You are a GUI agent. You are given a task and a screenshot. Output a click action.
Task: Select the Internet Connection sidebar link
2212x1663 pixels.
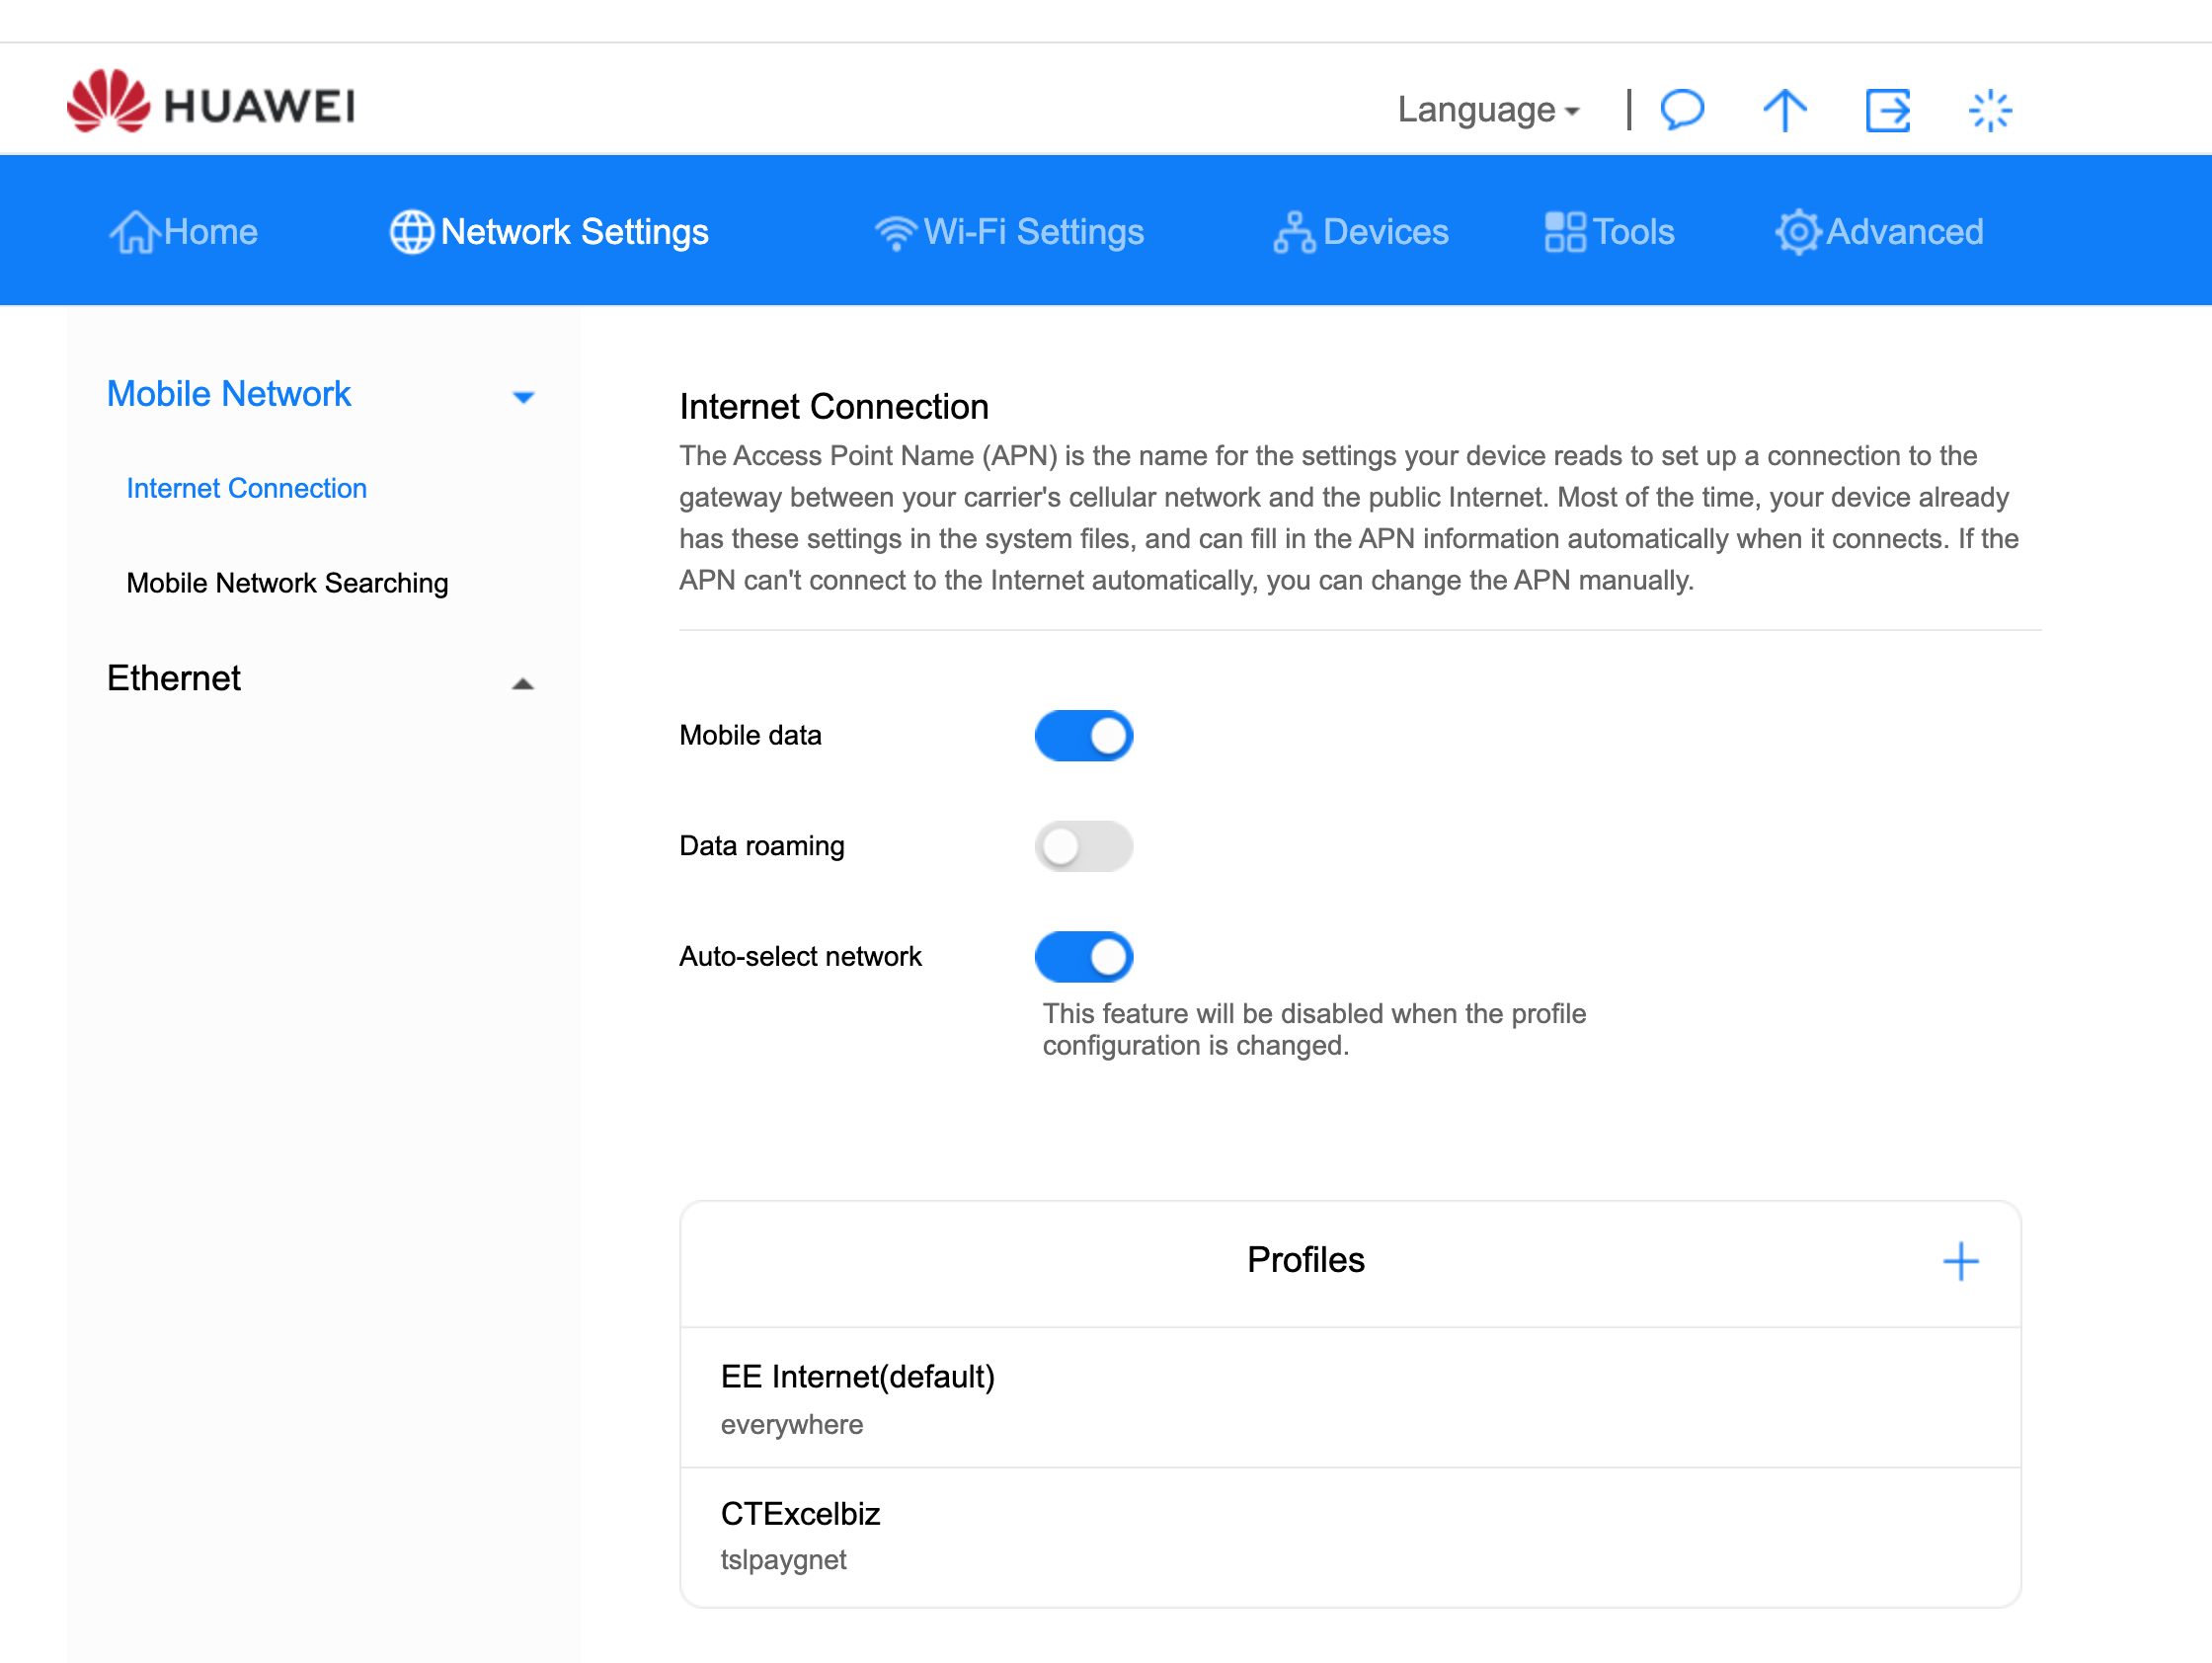246,488
